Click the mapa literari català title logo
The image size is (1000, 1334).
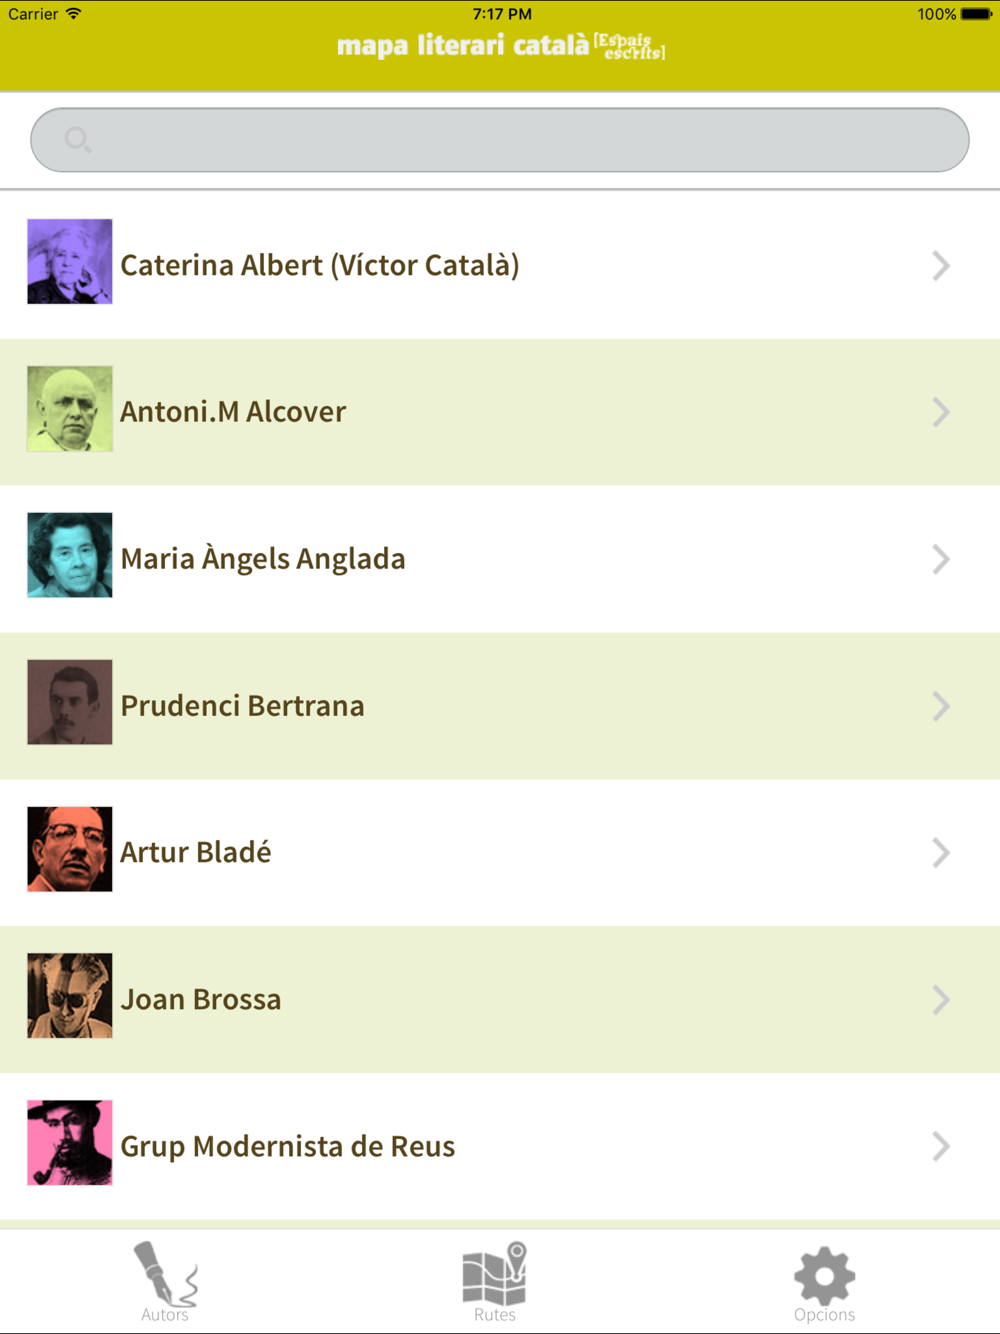(501, 46)
